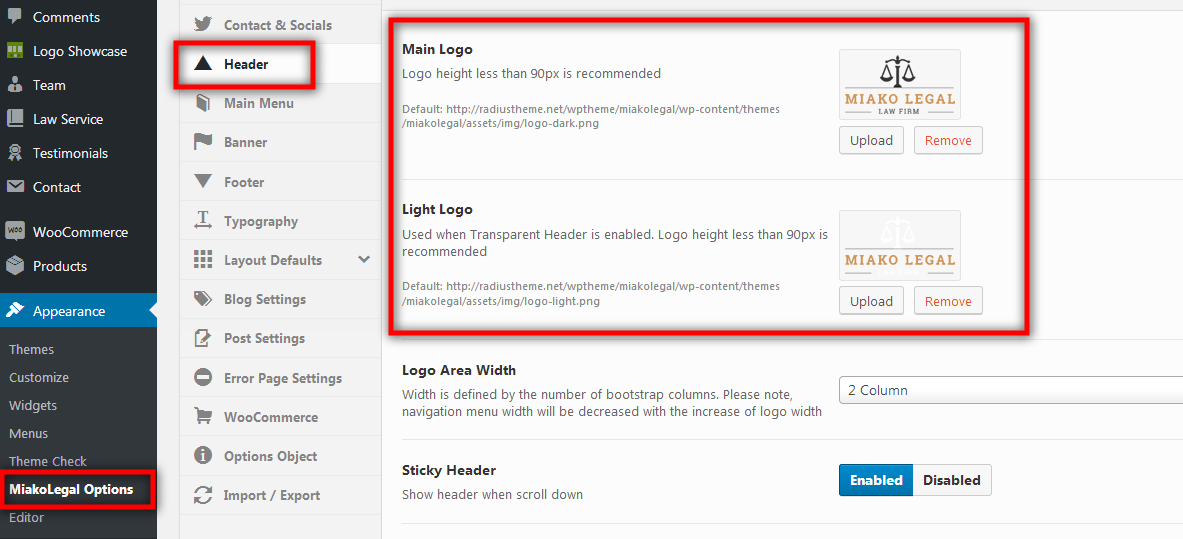The height and width of the screenshot is (539, 1183).
Task: Disable the Sticky Header option
Action: pyautogui.click(x=952, y=480)
